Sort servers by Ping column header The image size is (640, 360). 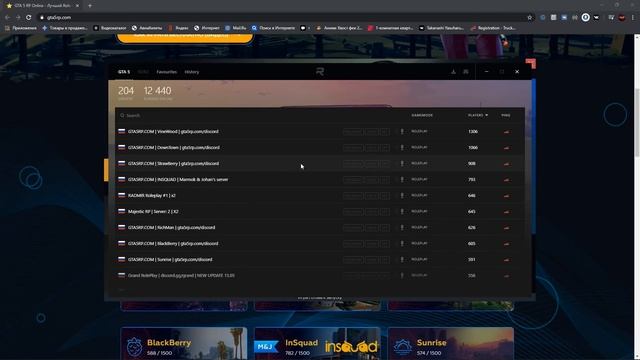[506, 115]
